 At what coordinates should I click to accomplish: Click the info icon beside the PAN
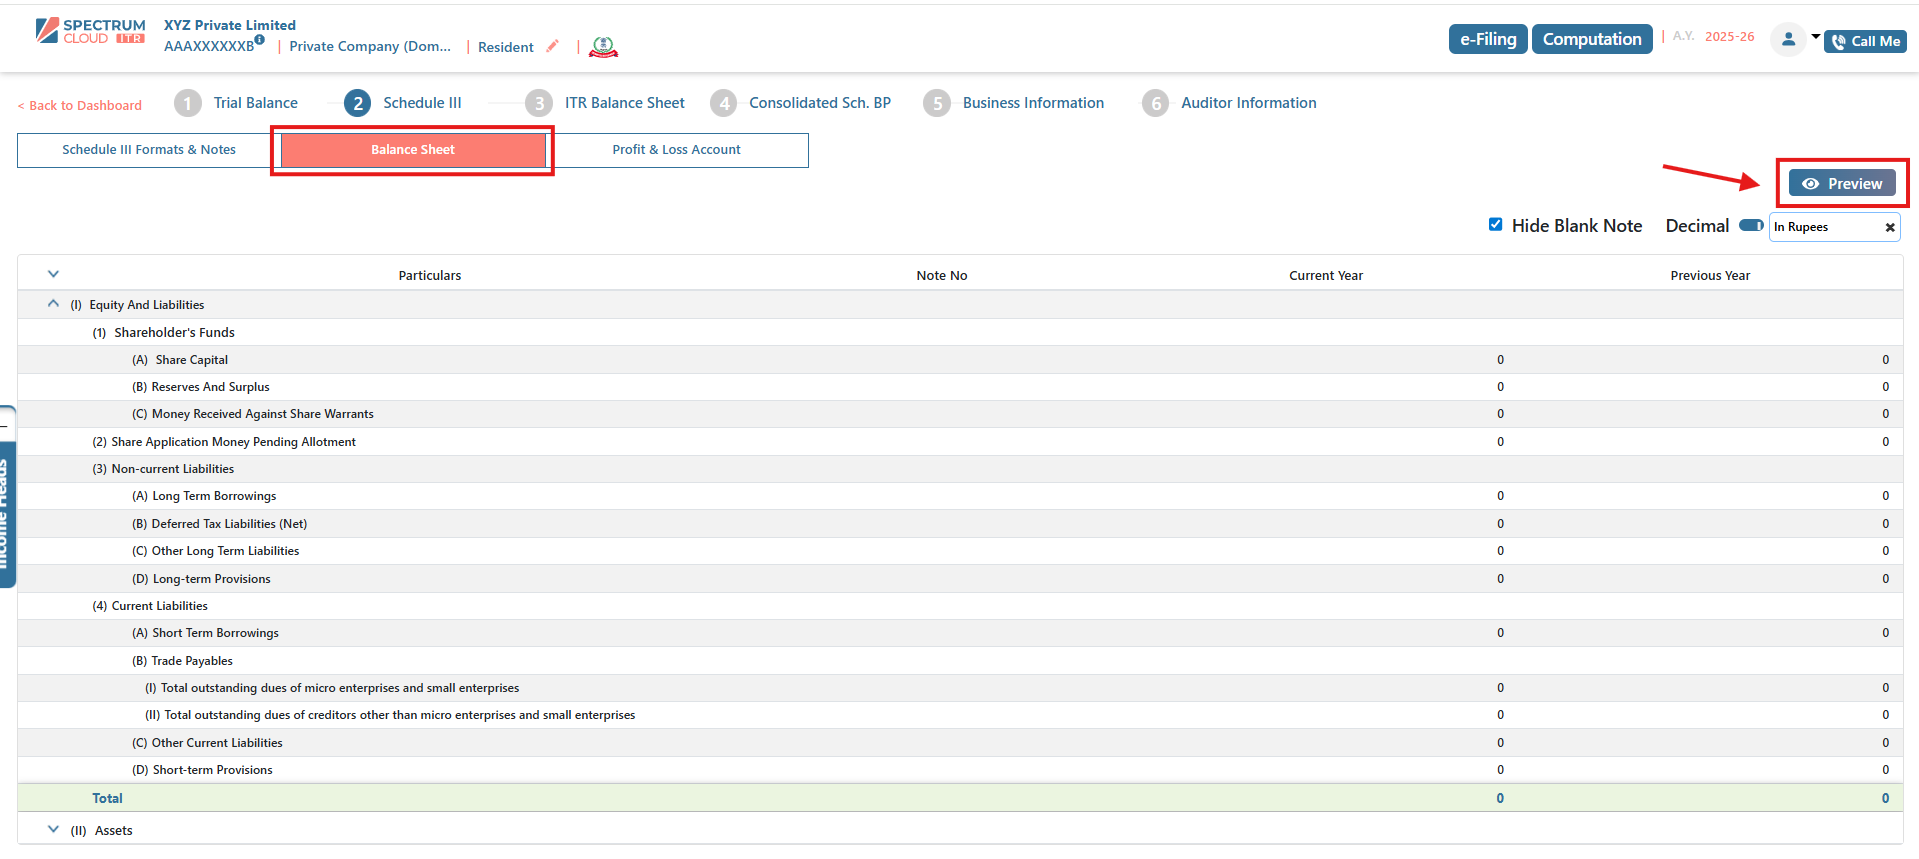pyautogui.click(x=260, y=40)
